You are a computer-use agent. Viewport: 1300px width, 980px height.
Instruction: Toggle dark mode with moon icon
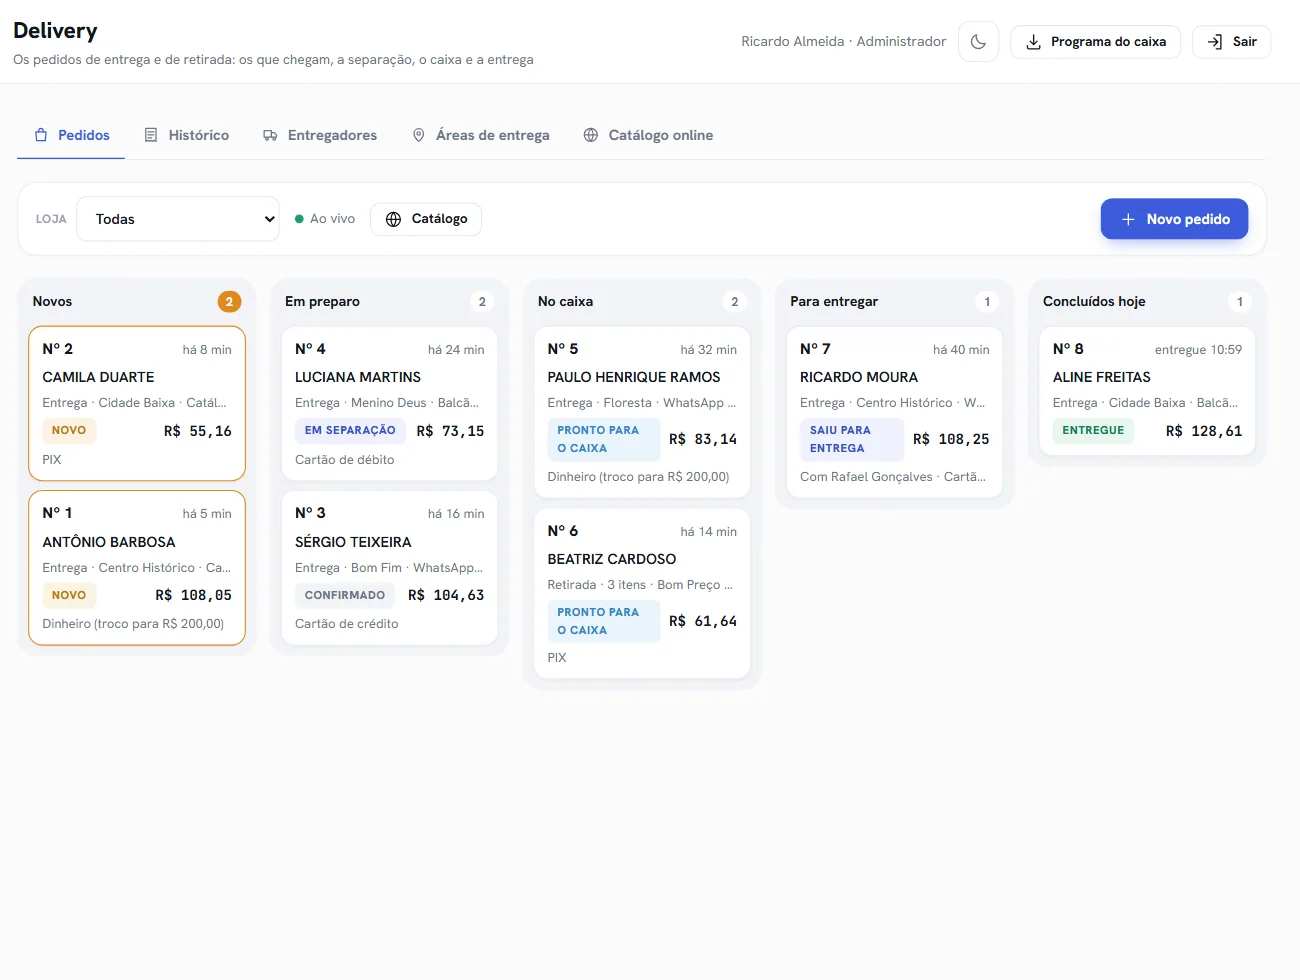[978, 42]
